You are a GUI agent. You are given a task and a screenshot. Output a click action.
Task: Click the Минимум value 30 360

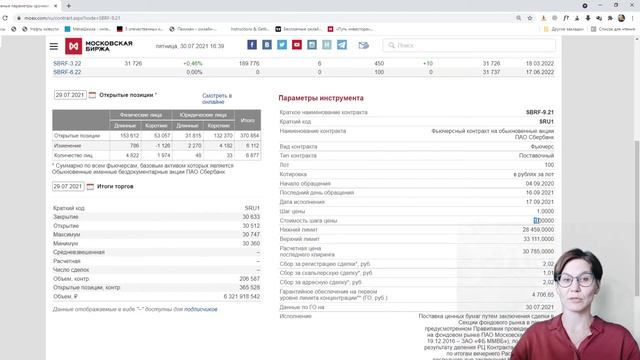[x=251, y=244]
